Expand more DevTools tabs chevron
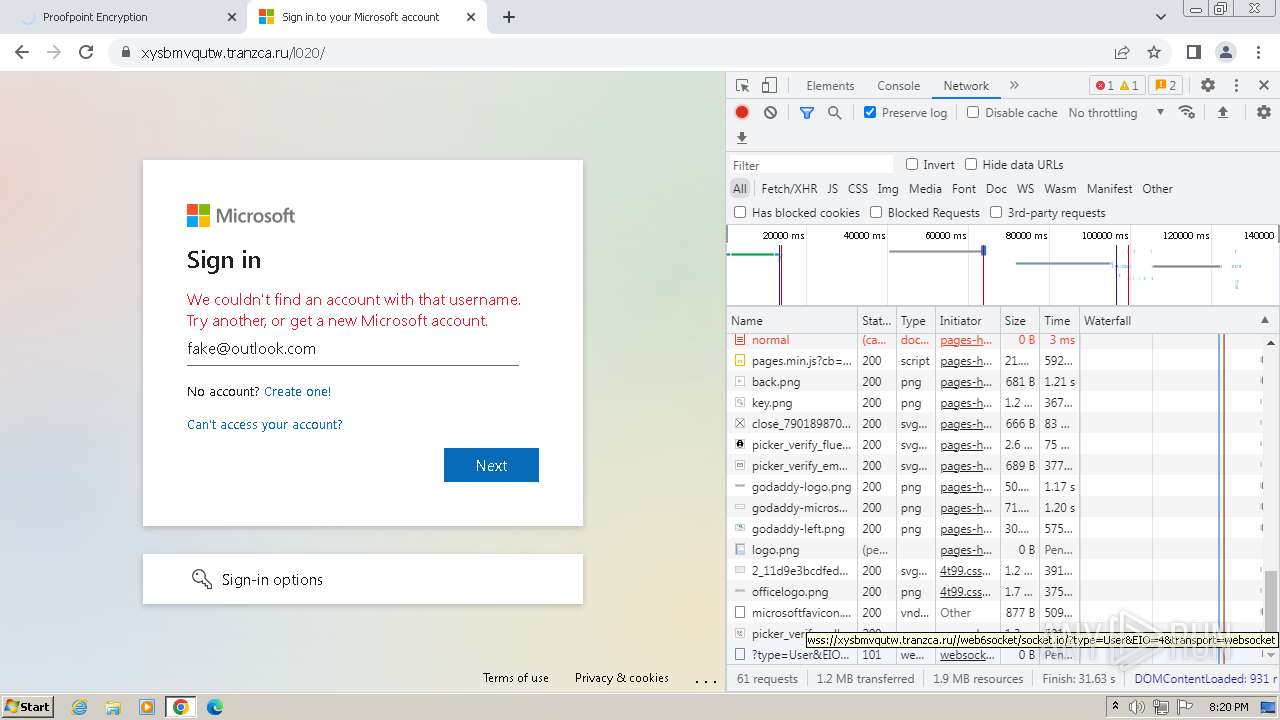 point(1014,86)
